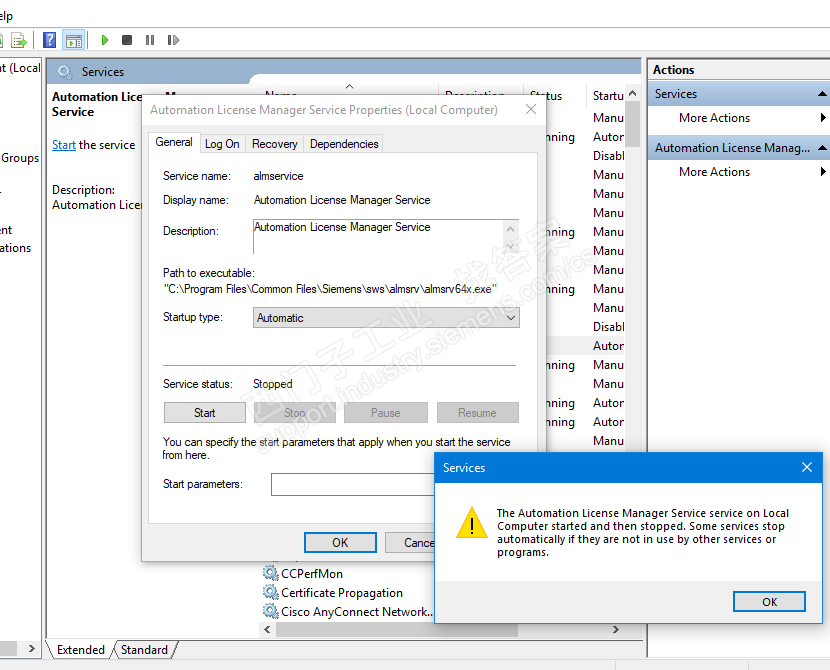
Task: Click the Resume button in Properties dialog
Action: [477, 413]
